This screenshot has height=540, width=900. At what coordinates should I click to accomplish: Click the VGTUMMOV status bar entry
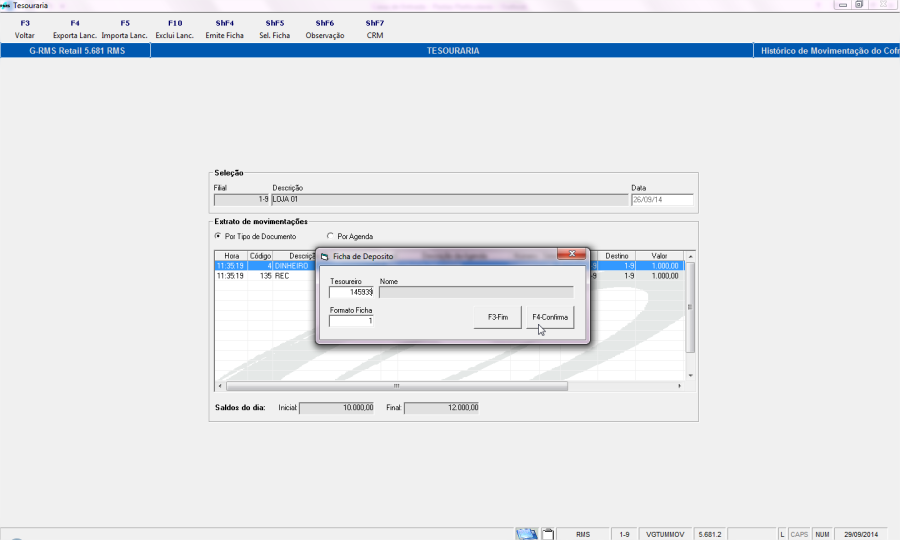665,534
